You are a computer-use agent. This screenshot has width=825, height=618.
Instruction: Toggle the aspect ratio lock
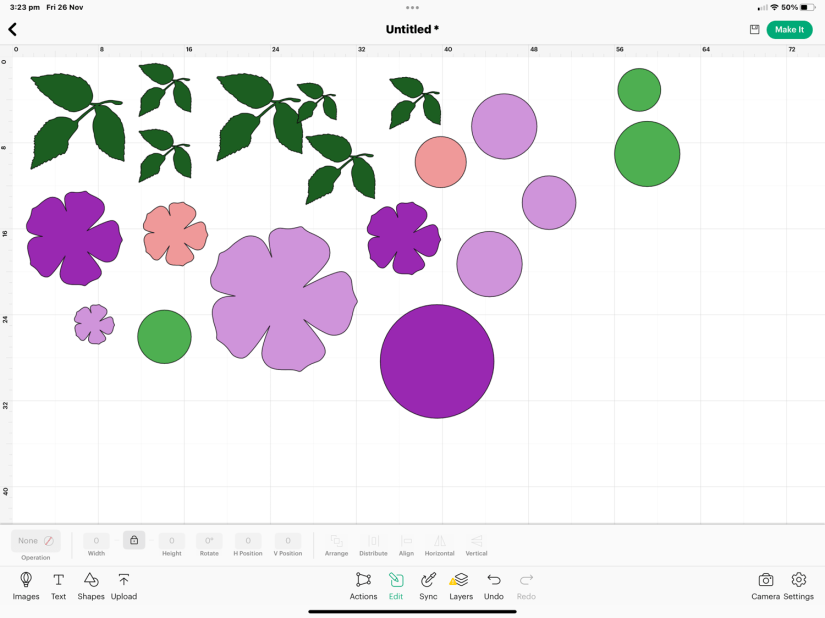click(134, 540)
